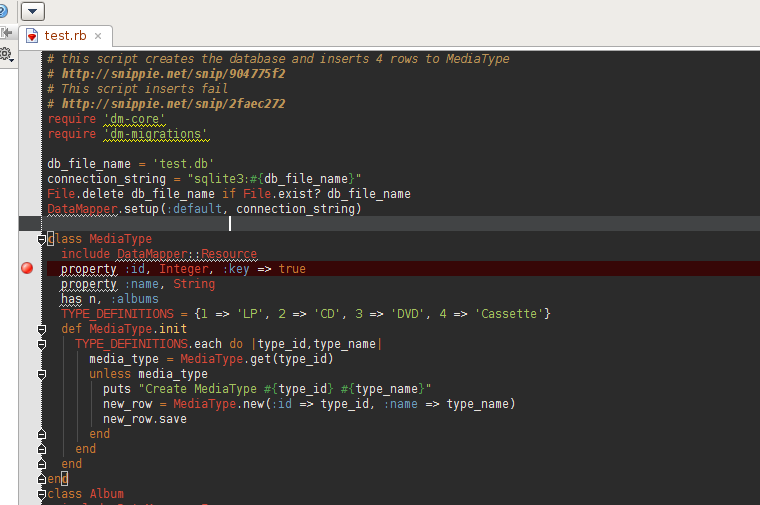Collapse the def MediaType.init fold marker

tap(42, 330)
